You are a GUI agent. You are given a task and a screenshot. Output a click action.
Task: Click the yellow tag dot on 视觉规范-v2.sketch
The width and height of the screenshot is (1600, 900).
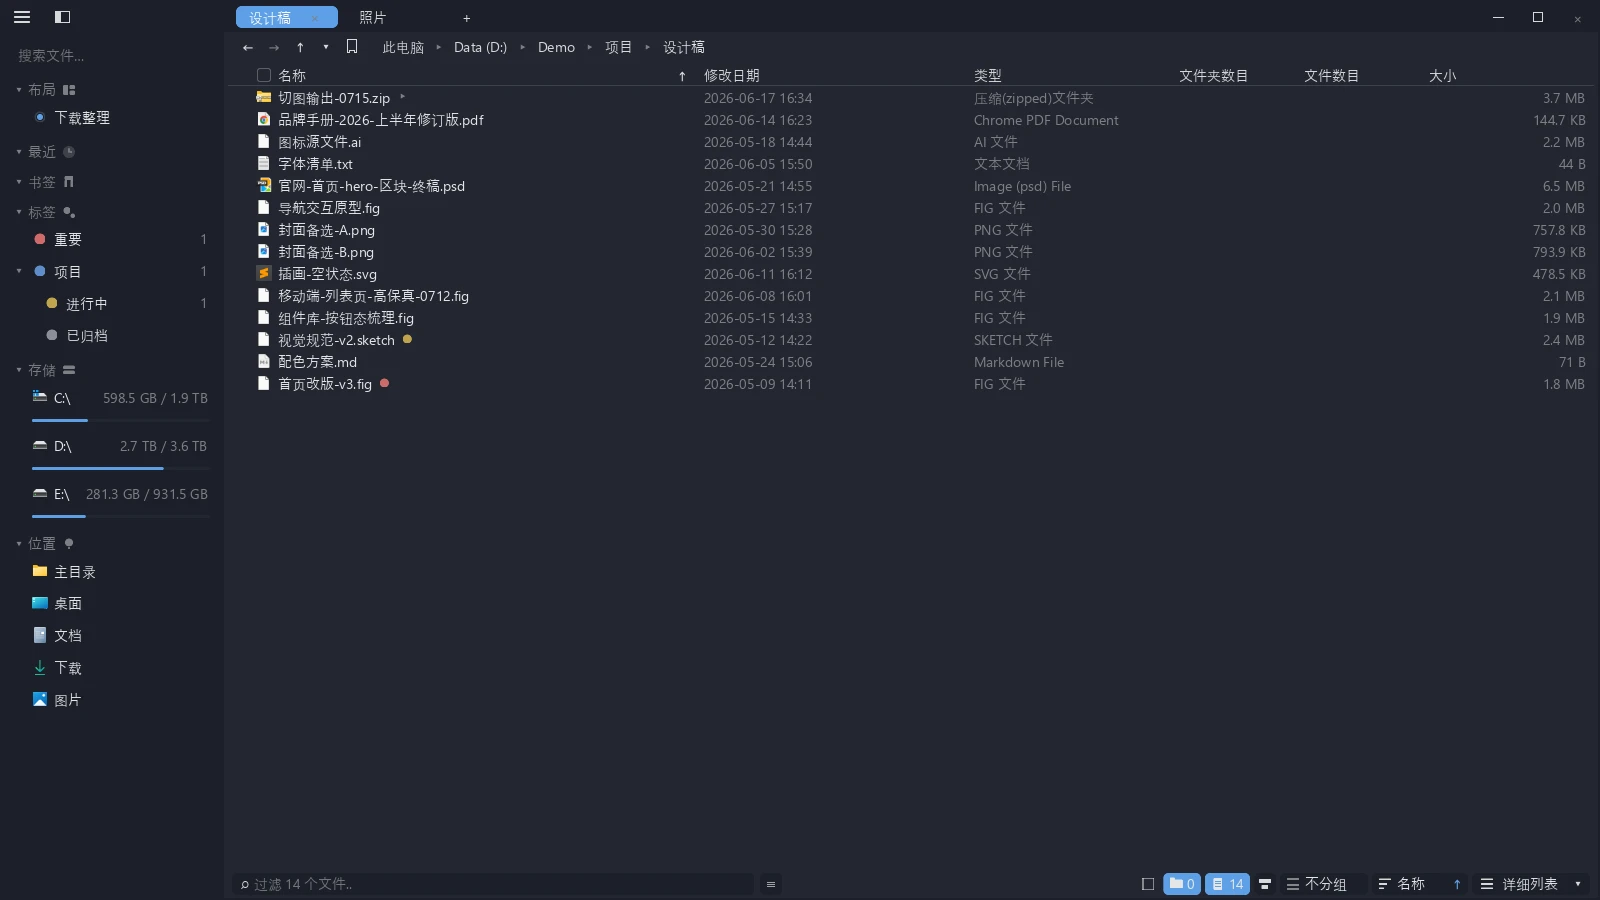[x=407, y=339]
